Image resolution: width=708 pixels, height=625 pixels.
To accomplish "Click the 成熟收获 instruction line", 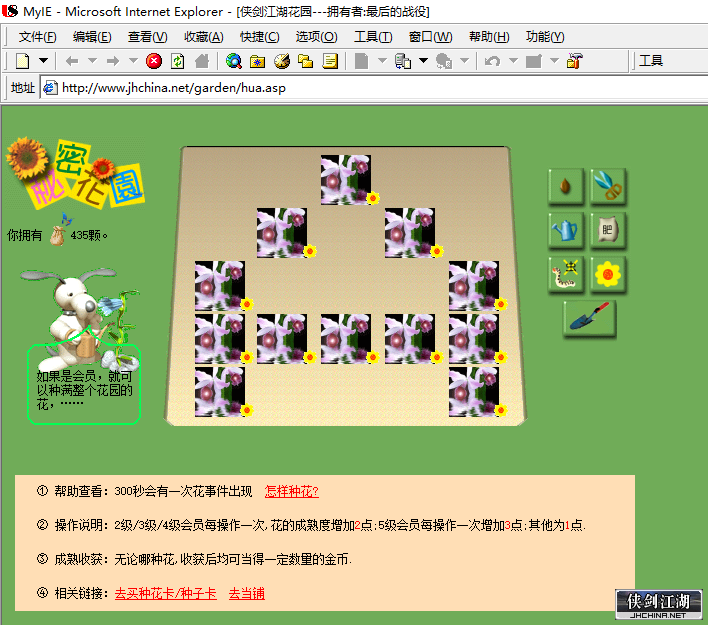I will tap(194, 559).
